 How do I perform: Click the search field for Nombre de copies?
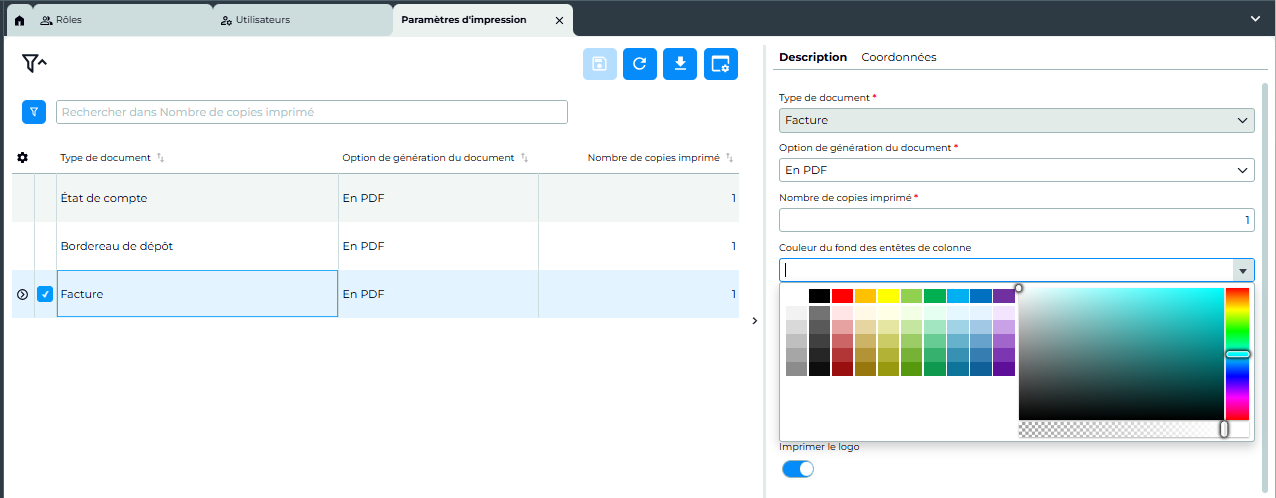click(x=312, y=112)
